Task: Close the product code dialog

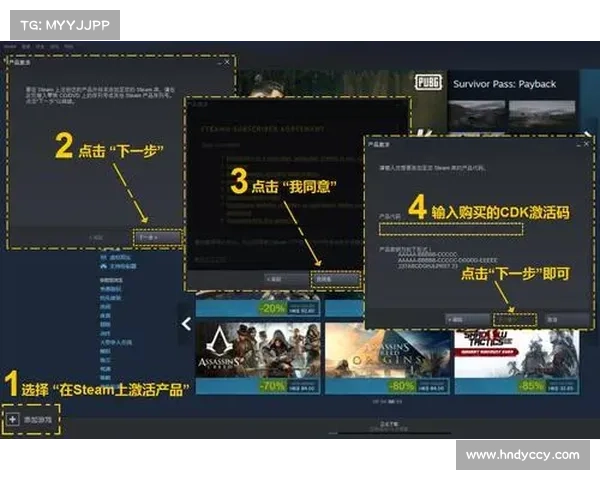Action: [586, 144]
